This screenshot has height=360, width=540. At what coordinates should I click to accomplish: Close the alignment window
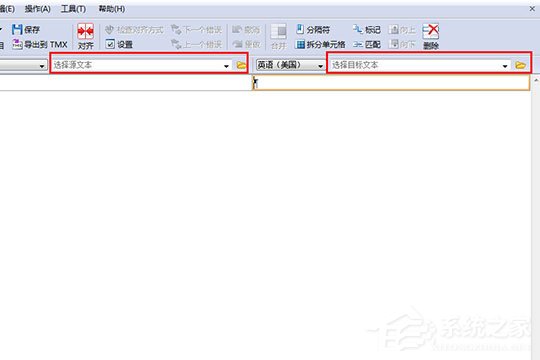pyautogui.click(x=532, y=9)
